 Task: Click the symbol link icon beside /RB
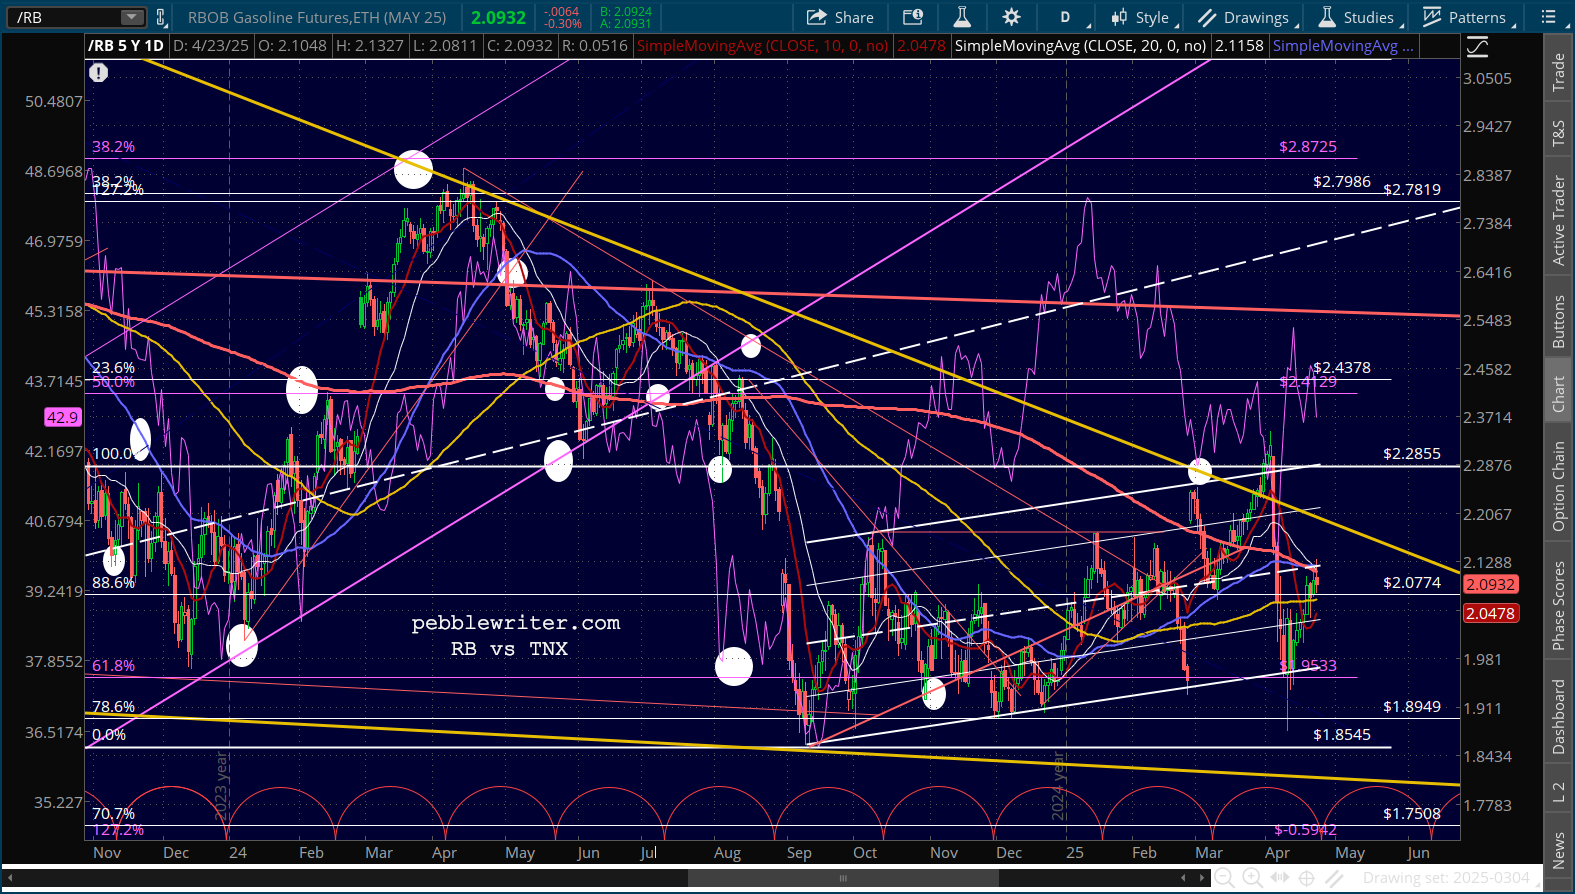(161, 17)
